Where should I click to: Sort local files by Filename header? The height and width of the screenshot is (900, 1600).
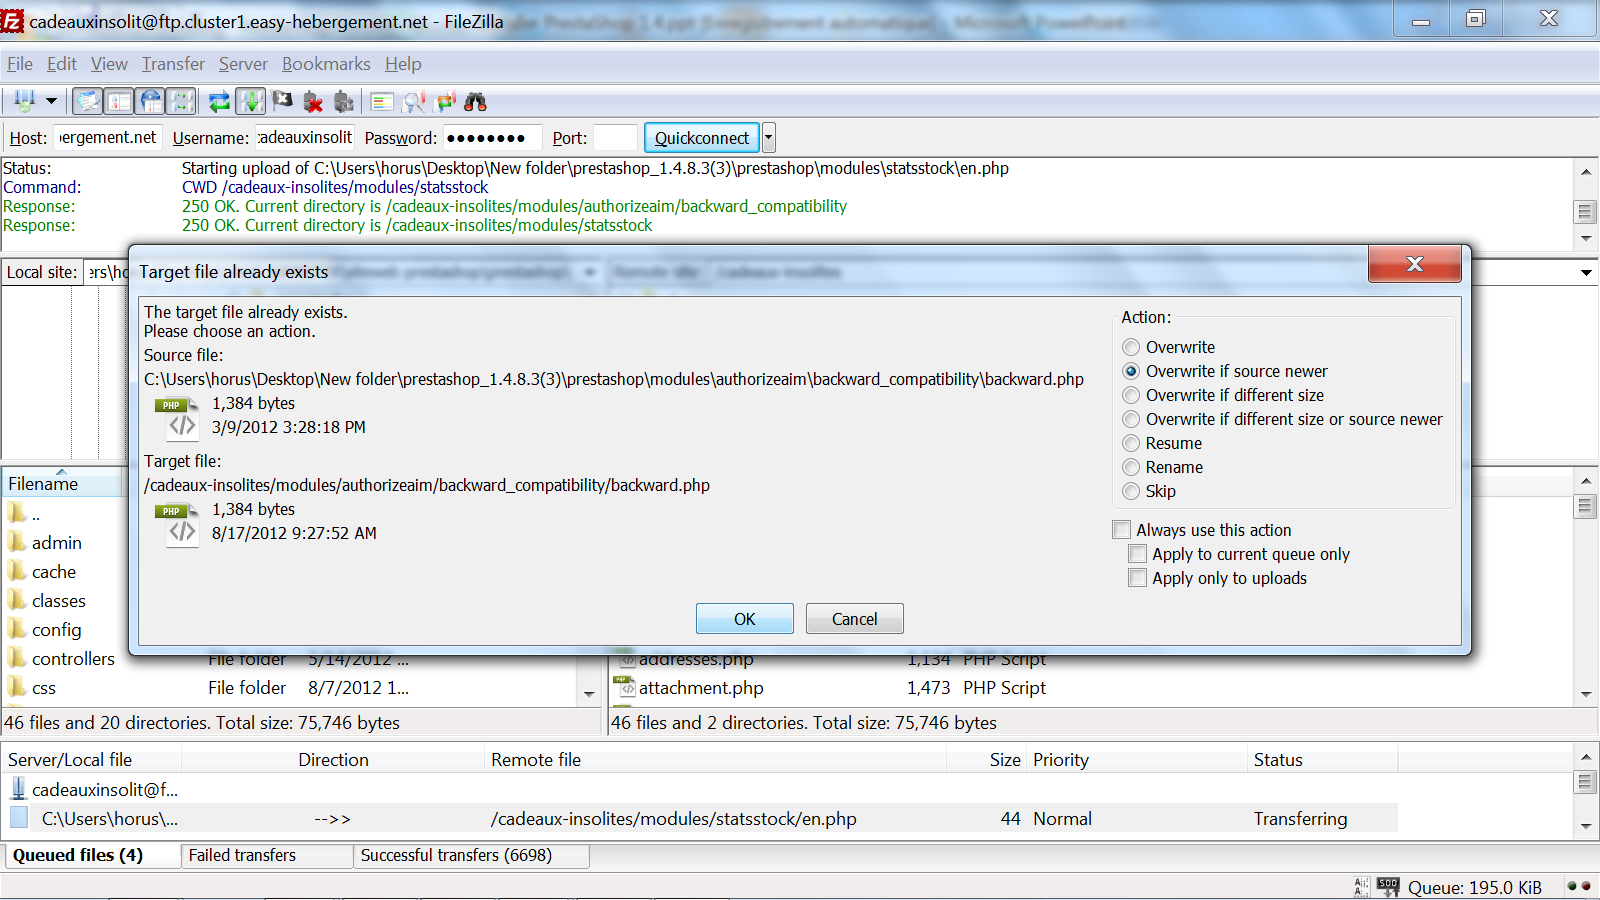click(x=62, y=483)
